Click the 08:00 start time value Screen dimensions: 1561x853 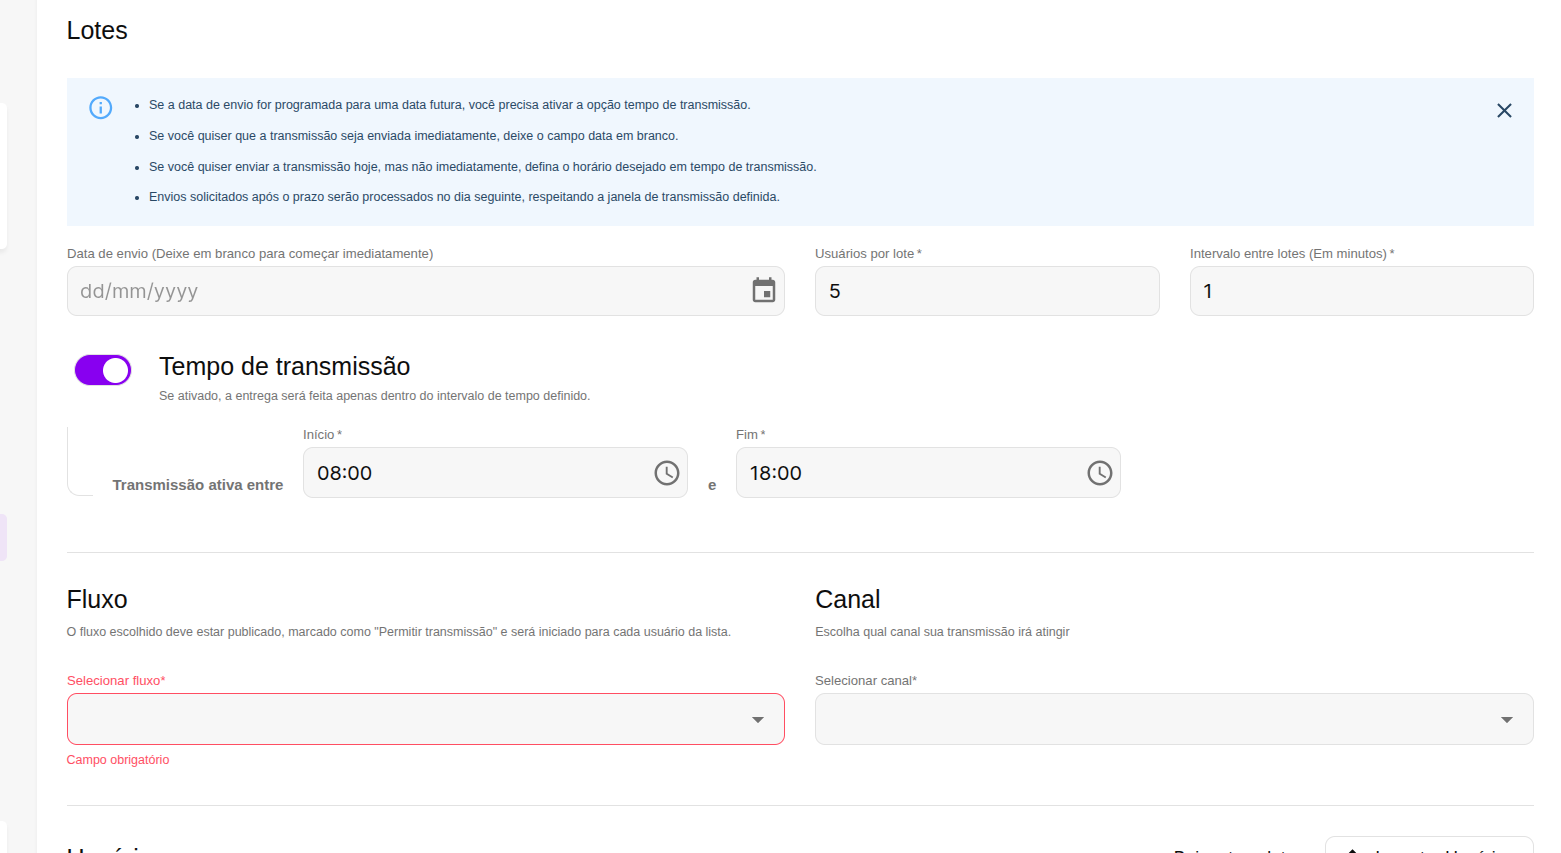pyautogui.click(x=345, y=473)
